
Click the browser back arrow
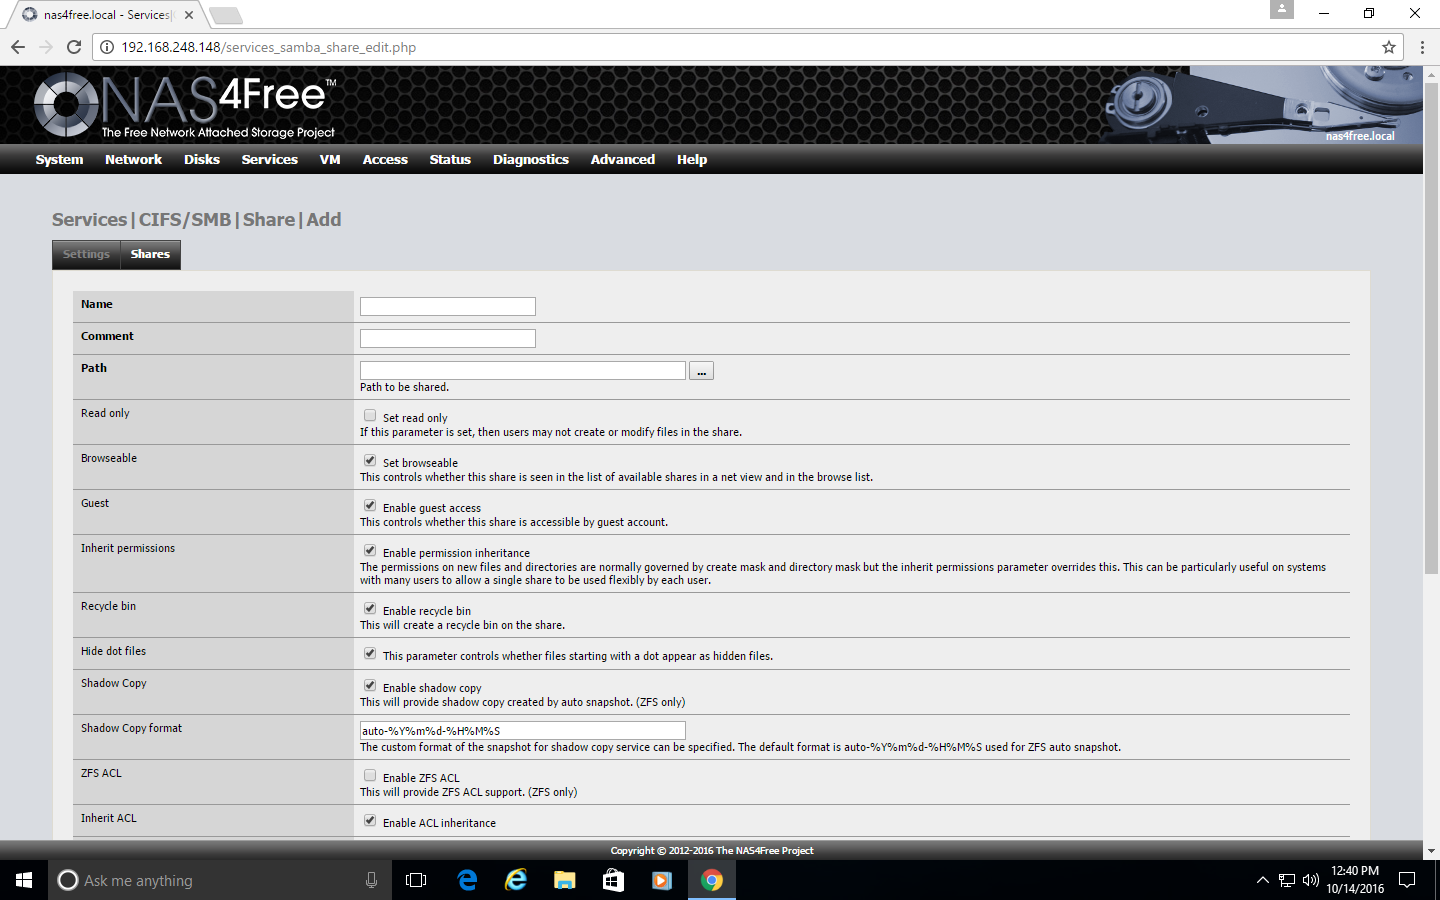coord(18,47)
